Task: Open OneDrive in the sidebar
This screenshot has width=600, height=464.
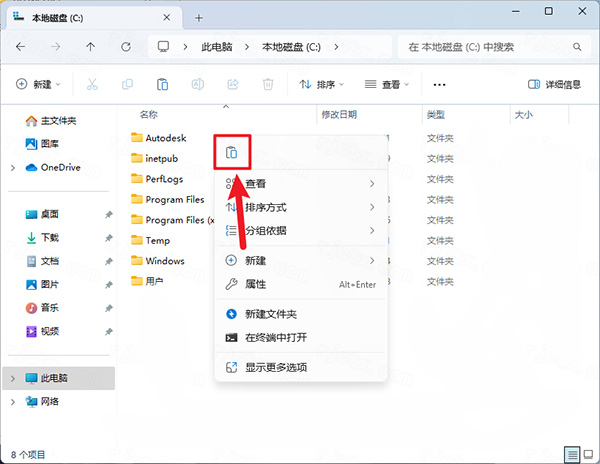Action: (x=53, y=168)
